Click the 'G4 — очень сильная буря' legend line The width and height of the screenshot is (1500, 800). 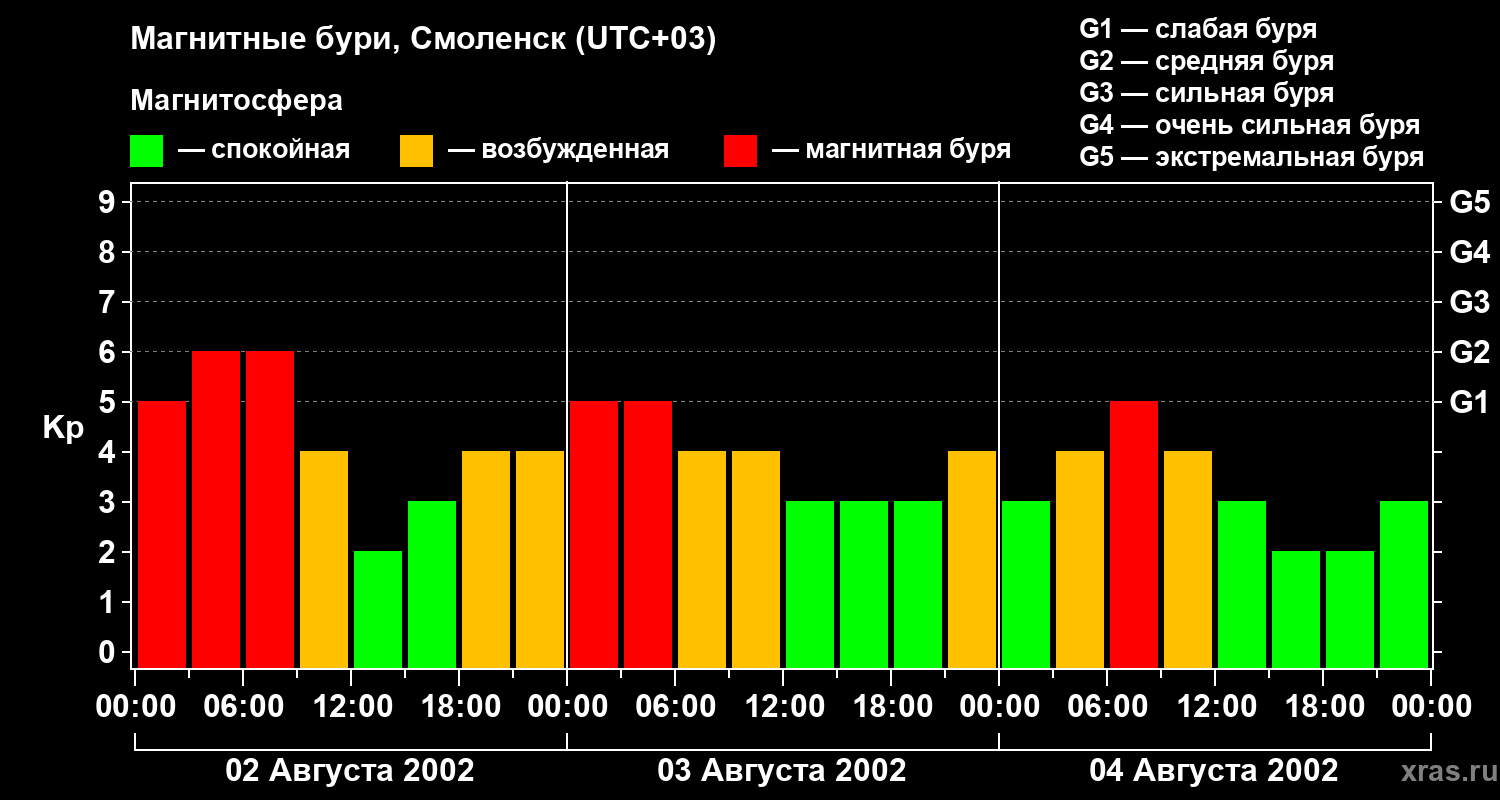tap(1250, 125)
